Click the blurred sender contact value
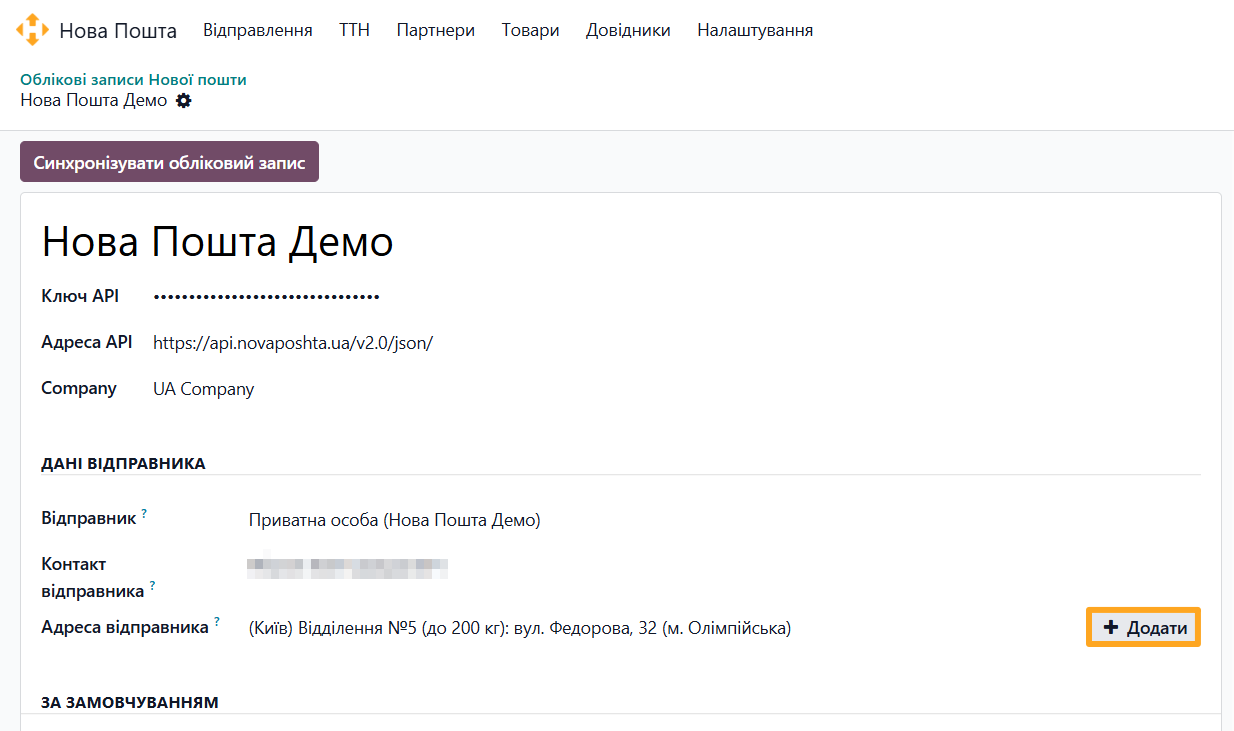1234x731 pixels. [x=347, y=568]
